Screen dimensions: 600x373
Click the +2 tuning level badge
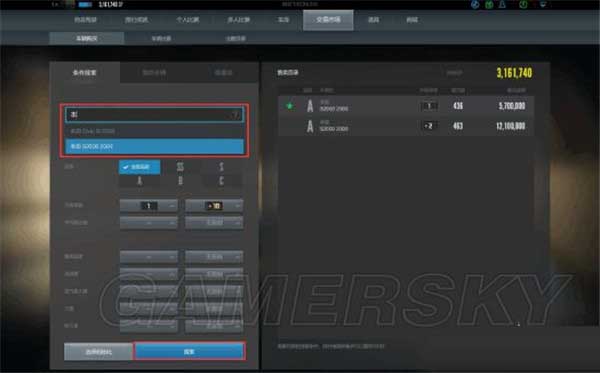[429, 126]
